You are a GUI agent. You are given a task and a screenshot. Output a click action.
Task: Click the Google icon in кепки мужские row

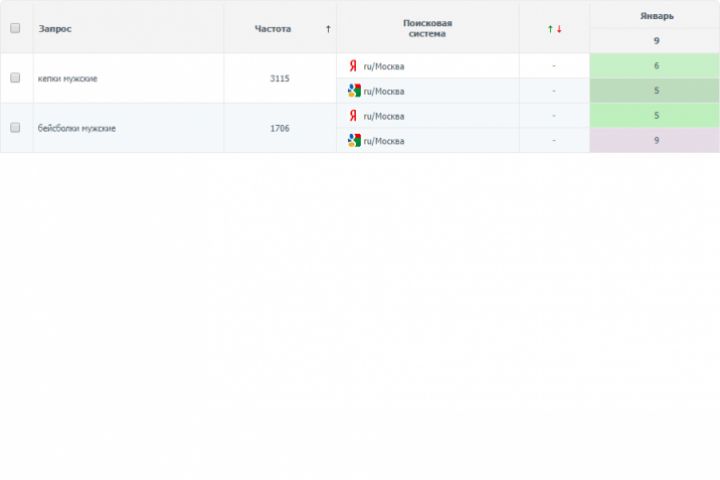(x=354, y=90)
